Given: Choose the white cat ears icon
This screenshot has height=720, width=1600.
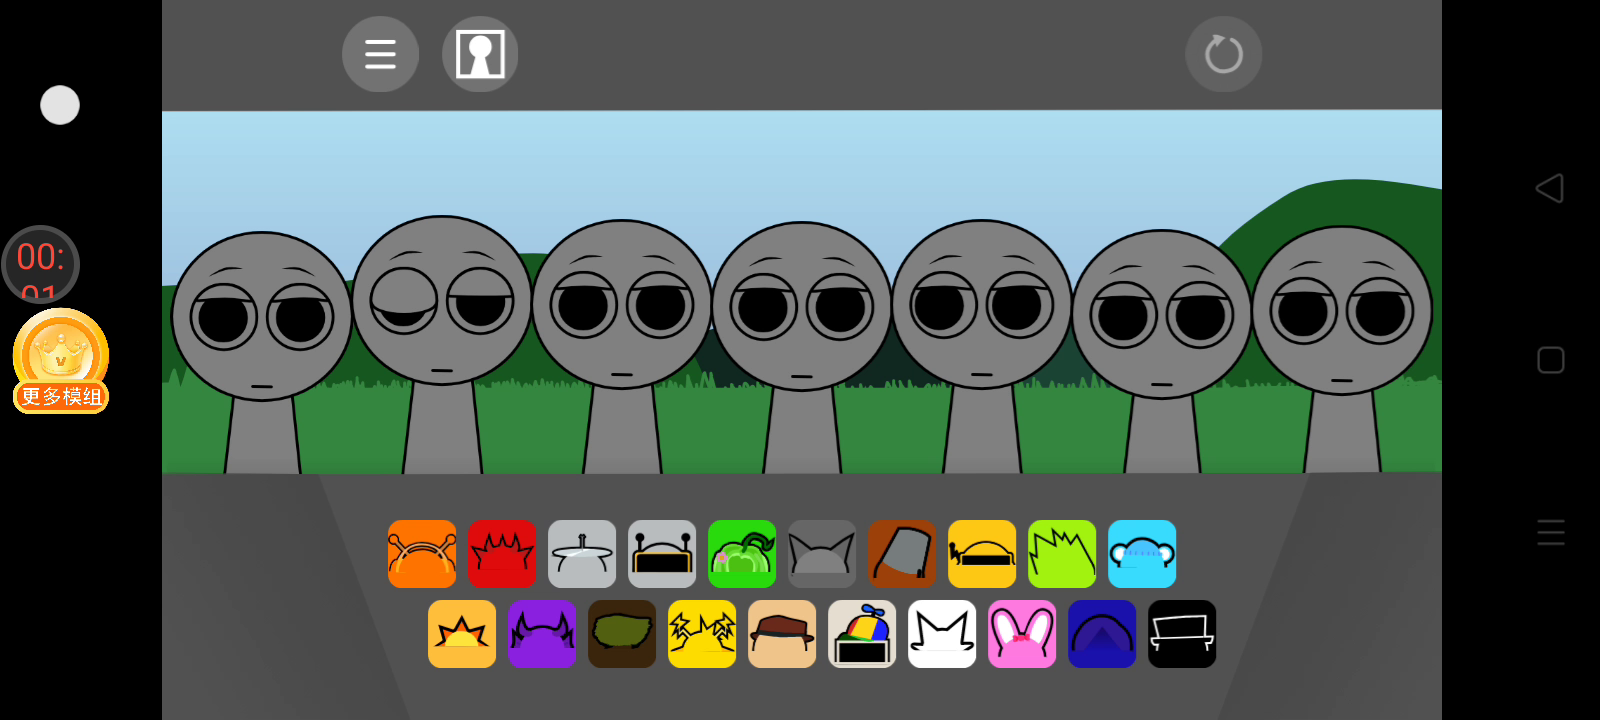Looking at the screenshot, I should click(x=942, y=634).
